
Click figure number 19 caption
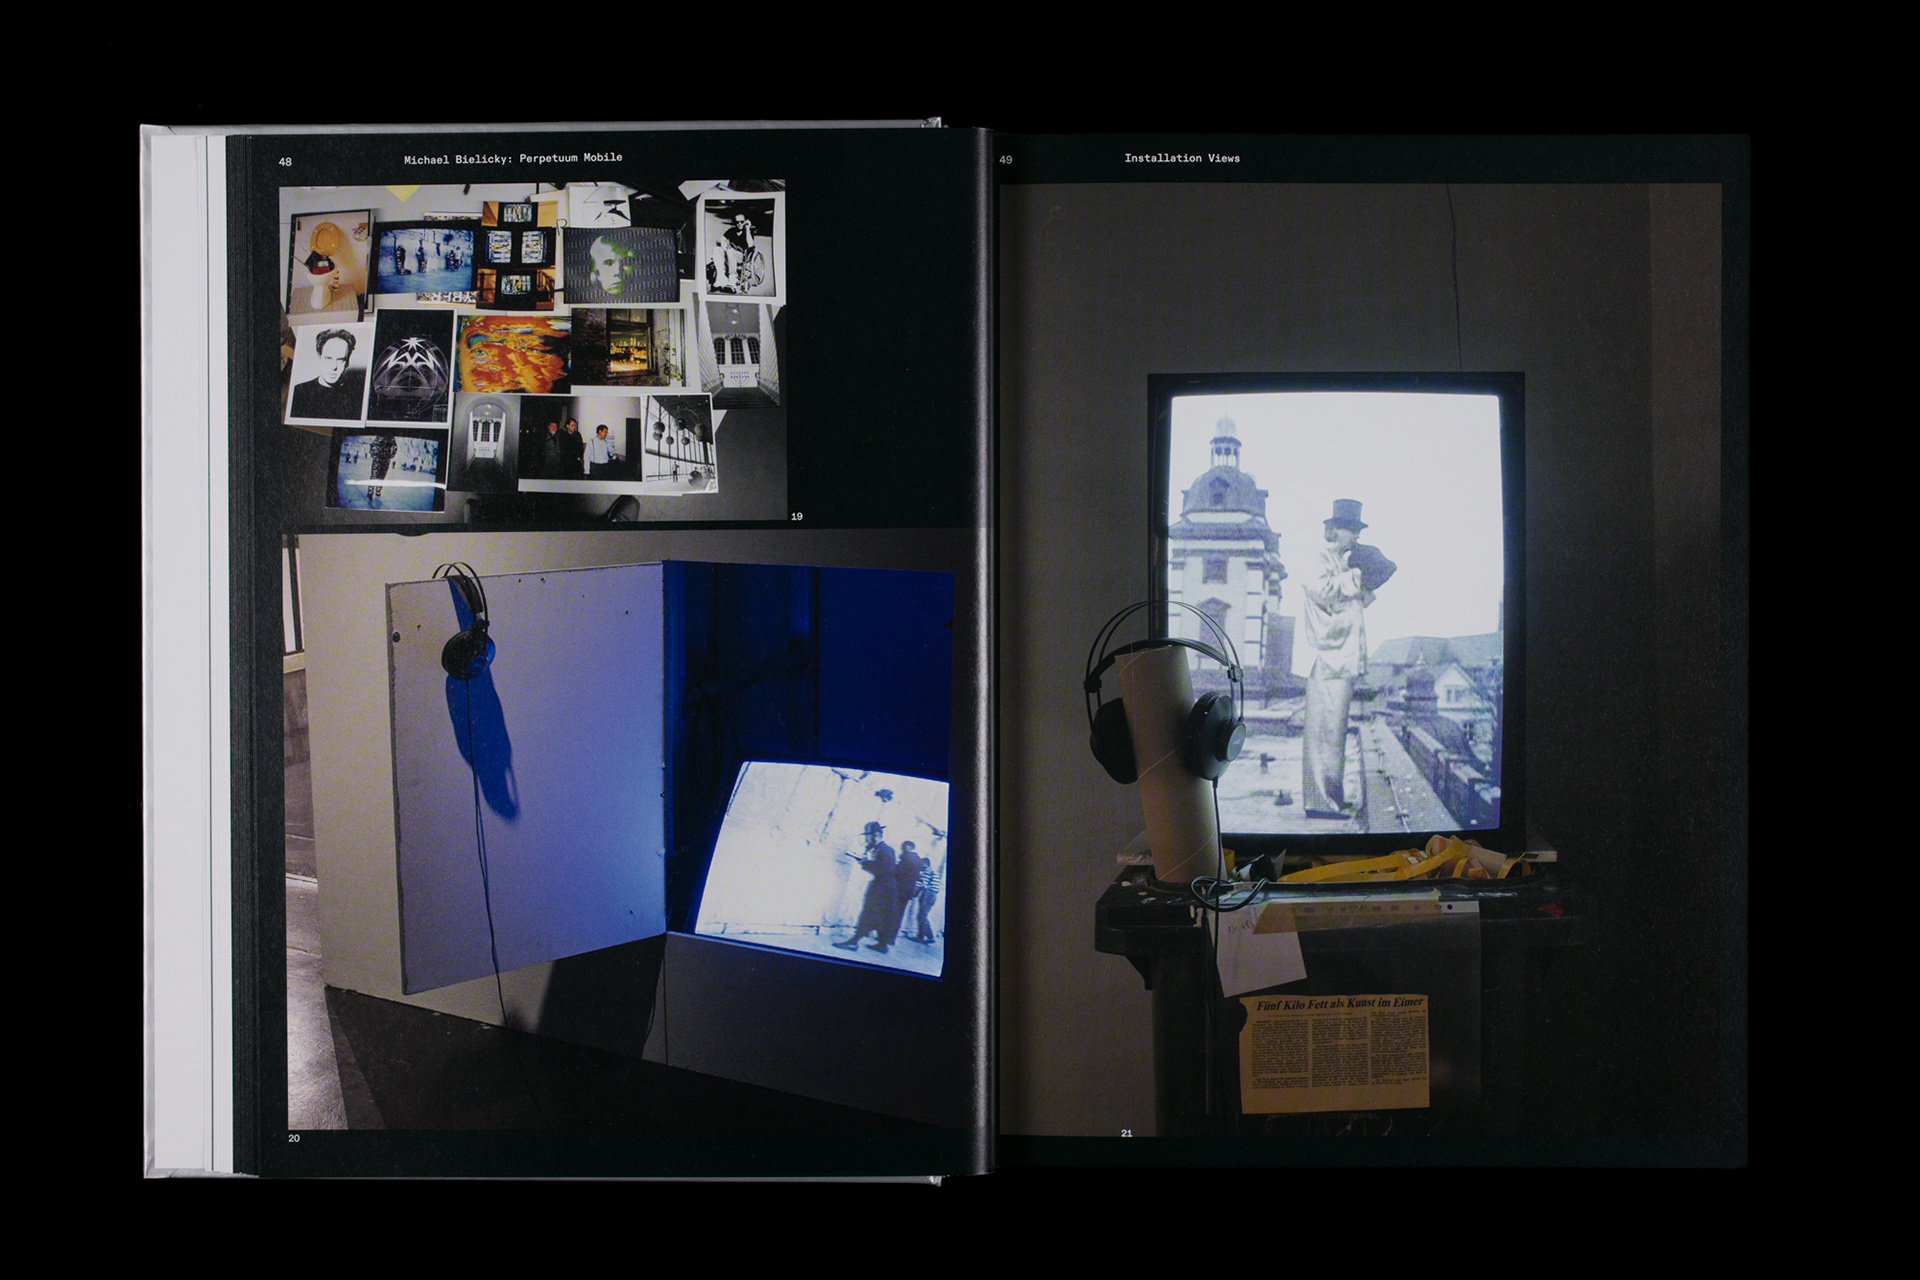(796, 517)
